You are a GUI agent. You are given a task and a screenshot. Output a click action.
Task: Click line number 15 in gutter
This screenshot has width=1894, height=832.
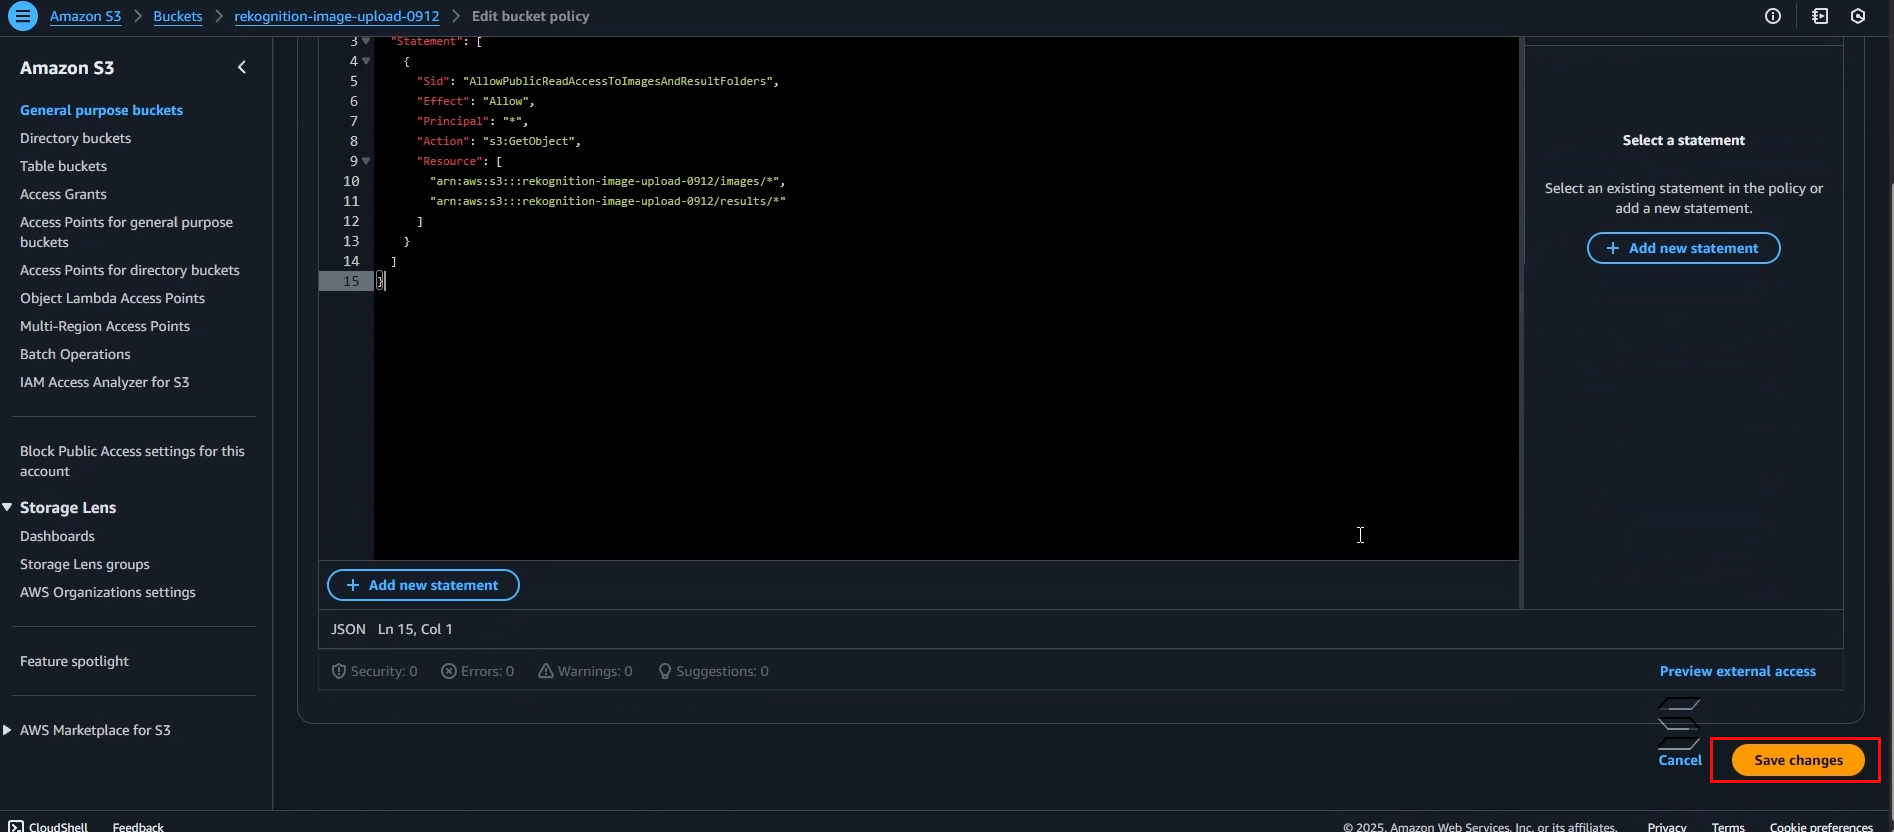(351, 281)
